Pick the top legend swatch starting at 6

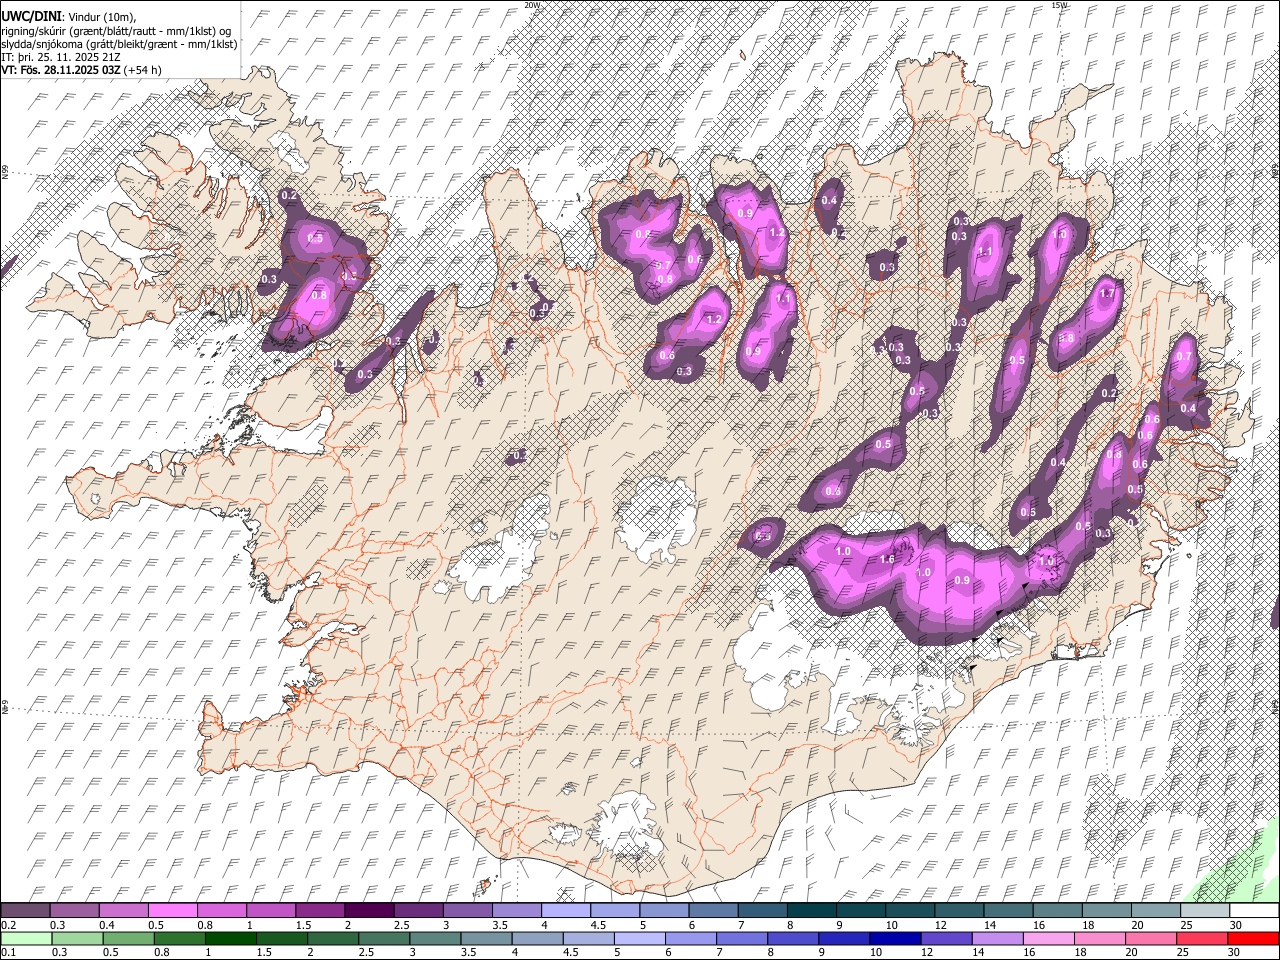pyautogui.click(x=714, y=911)
